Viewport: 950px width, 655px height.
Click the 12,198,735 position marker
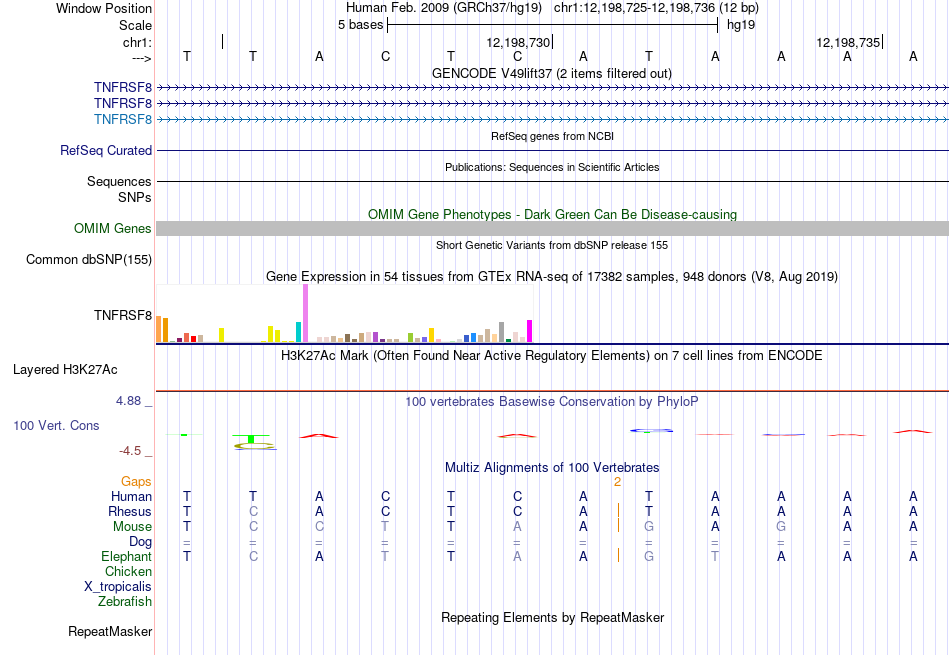pyautogui.click(x=848, y=42)
